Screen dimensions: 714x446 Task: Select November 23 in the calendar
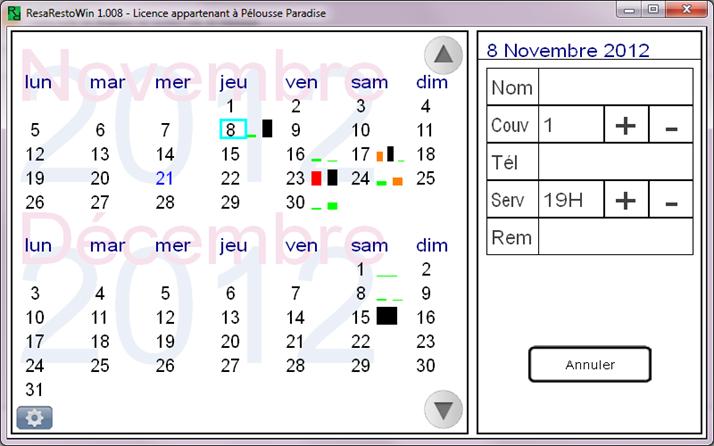pos(296,178)
